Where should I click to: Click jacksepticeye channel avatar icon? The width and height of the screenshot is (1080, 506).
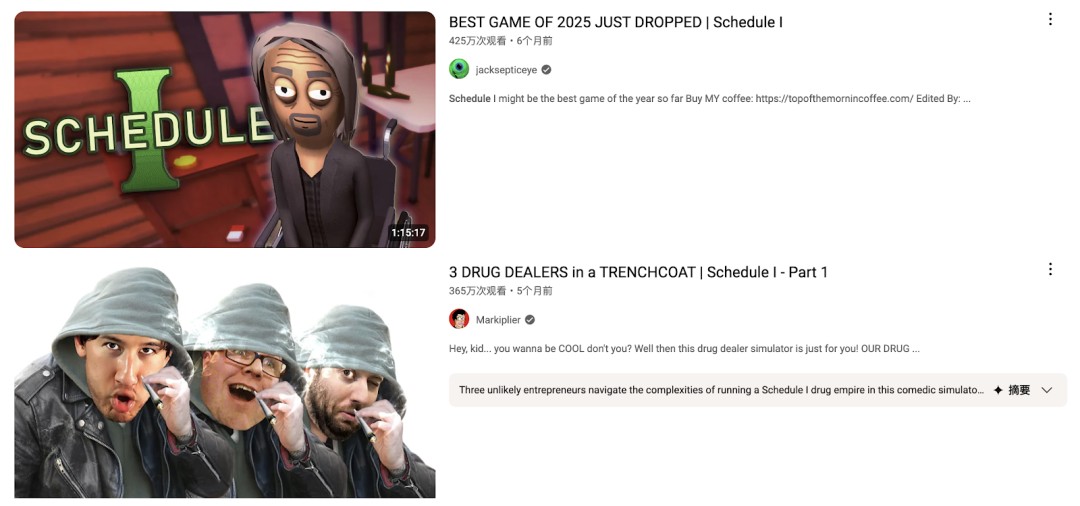pyautogui.click(x=459, y=70)
